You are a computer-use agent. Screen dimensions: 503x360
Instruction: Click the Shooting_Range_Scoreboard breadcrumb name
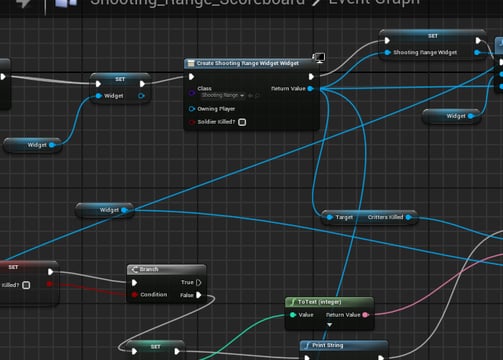pyautogui.click(x=197, y=3)
